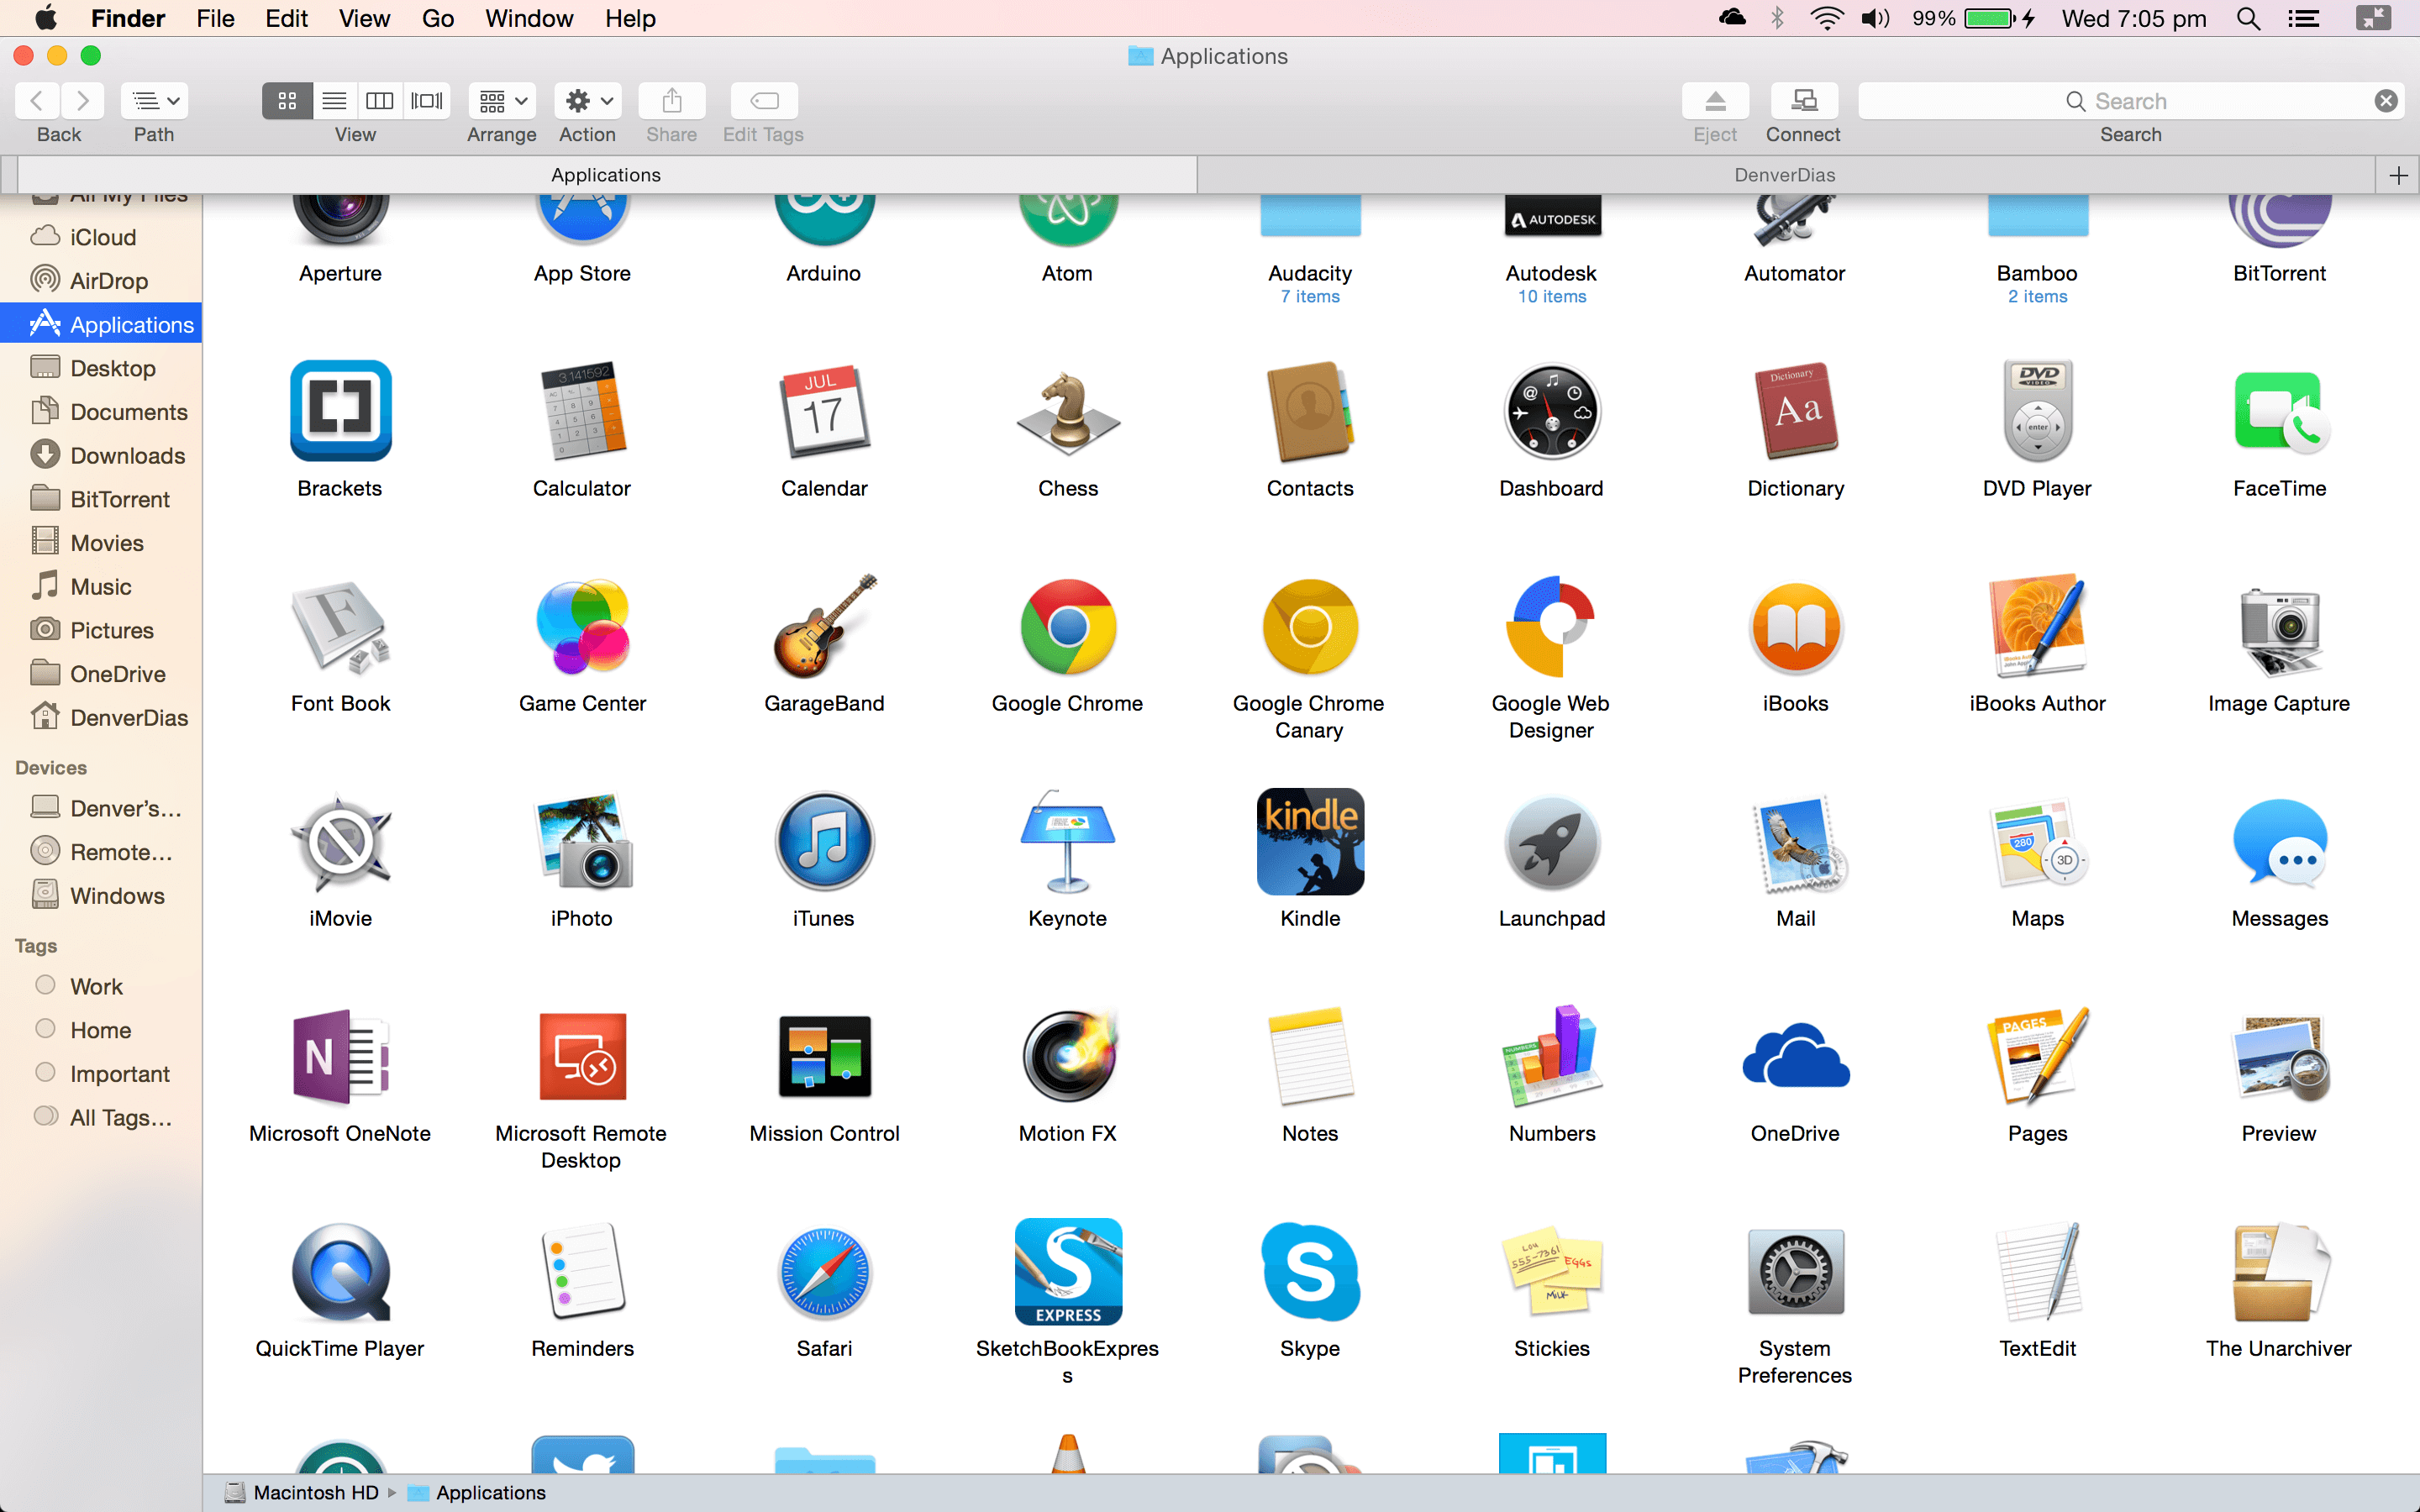Open the Calculator app
This screenshot has height=1512, width=2420.
coord(582,411)
